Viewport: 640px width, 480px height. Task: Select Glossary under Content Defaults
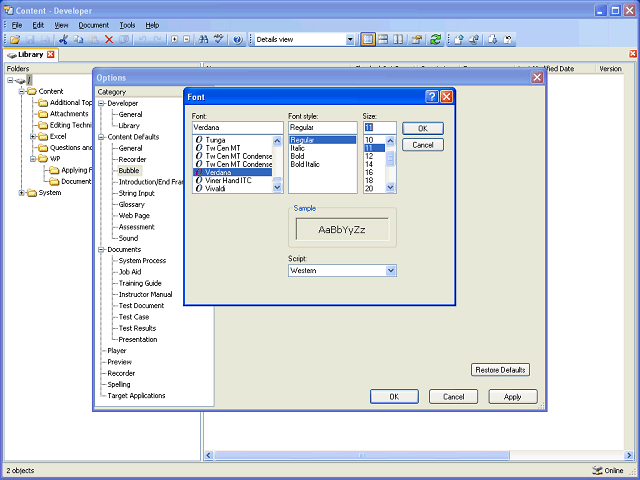pos(131,204)
